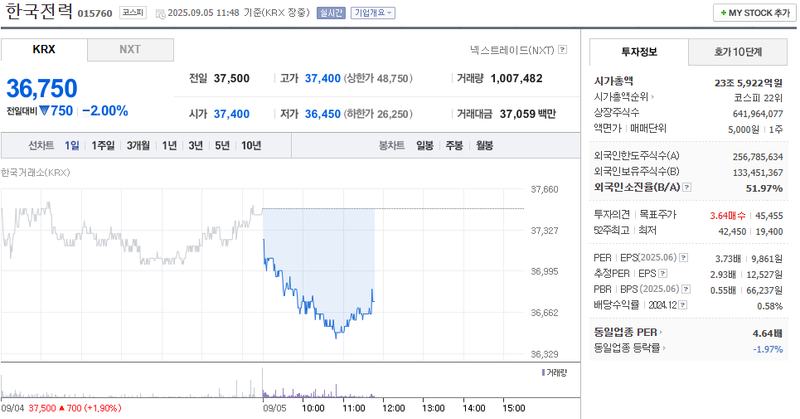Click the 실시간 real-time badge
This screenshot has height=419, width=800.
pos(331,13)
